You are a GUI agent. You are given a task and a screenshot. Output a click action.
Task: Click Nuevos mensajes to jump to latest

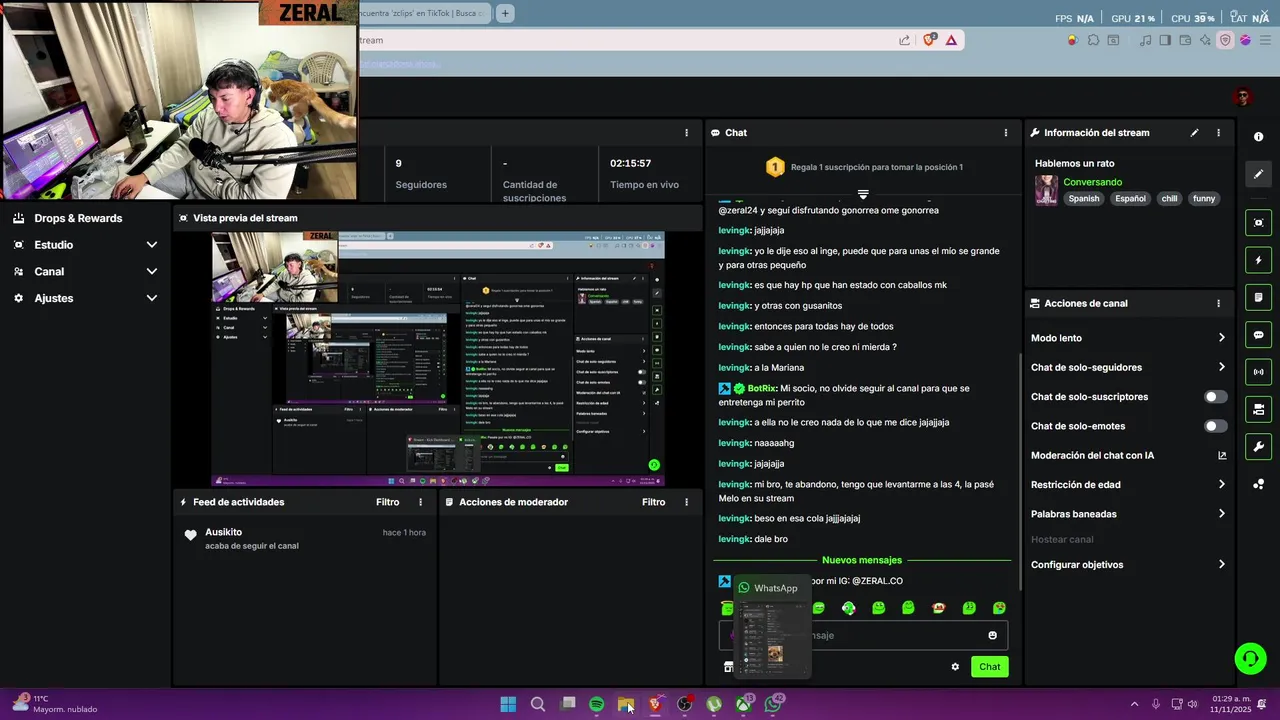click(861, 560)
